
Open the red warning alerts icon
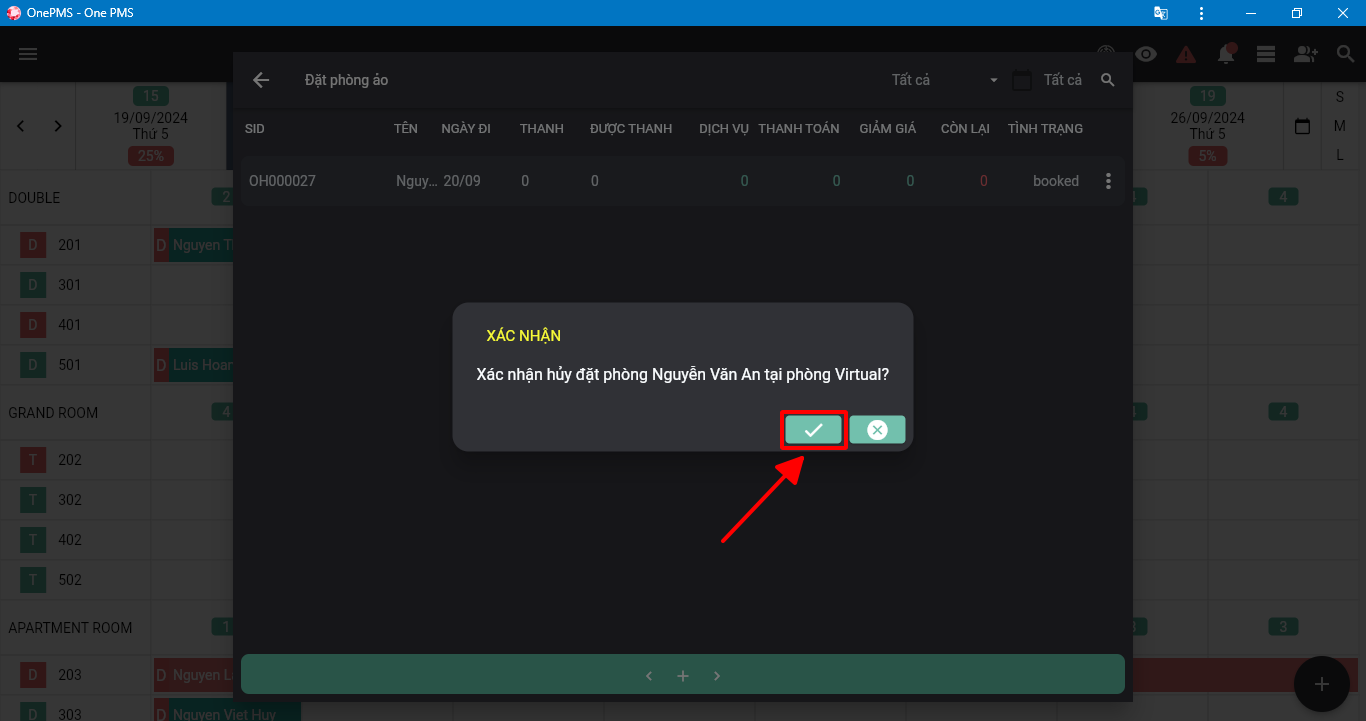point(1186,54)
